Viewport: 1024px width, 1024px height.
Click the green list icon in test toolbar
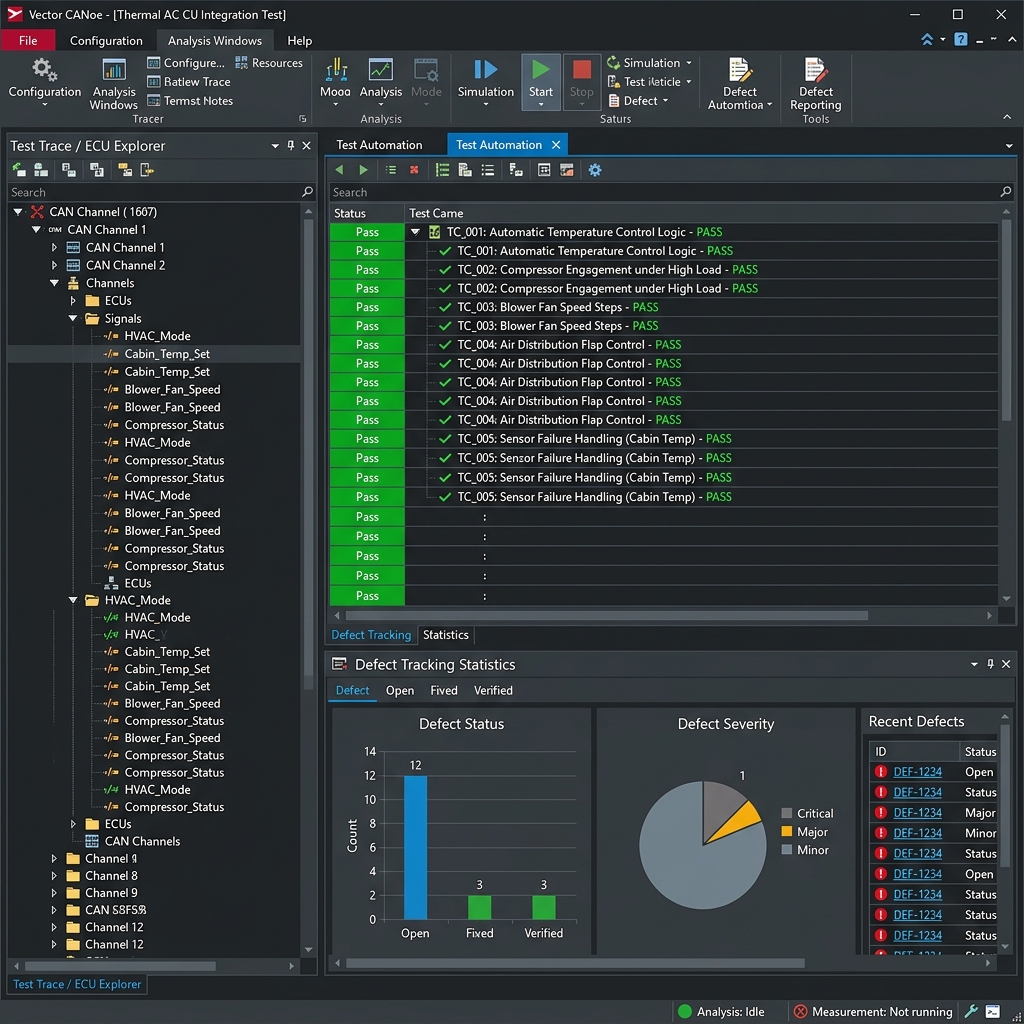pyautogui.click(x=442, y=170)
